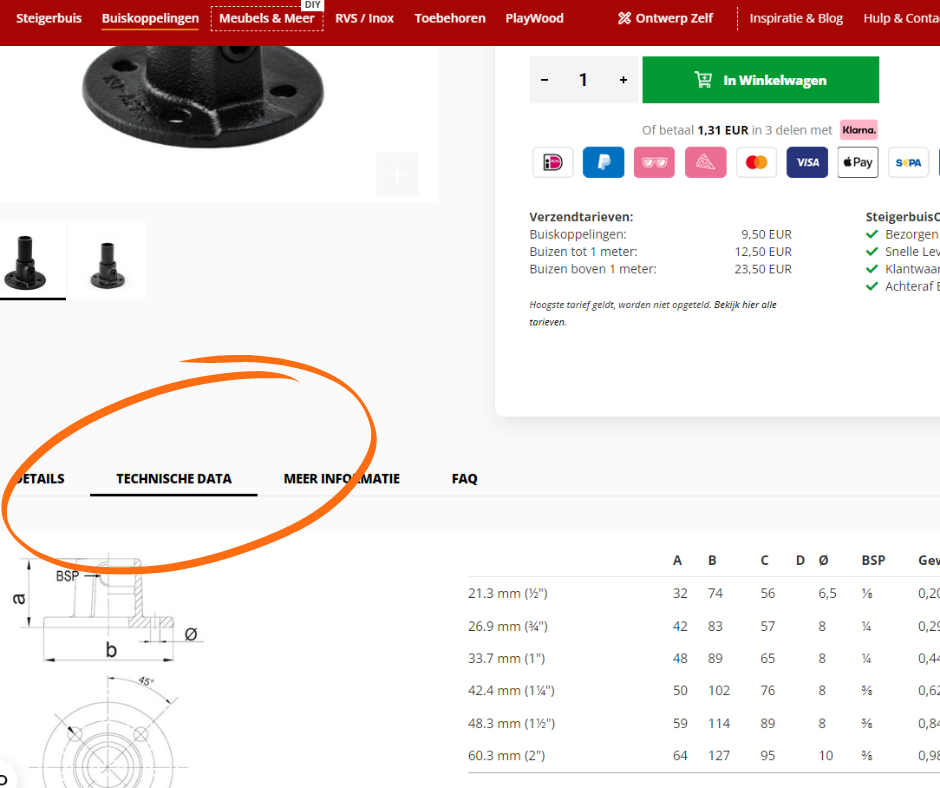Click the quantity input field

point(583,80)
